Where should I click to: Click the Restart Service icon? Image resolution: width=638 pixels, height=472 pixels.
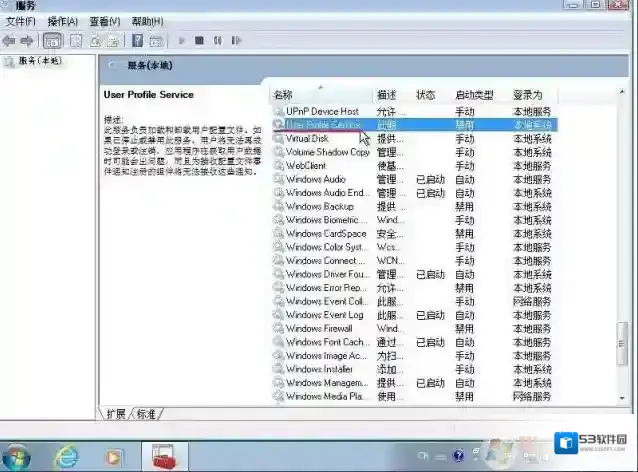pyautogui.click(x=236, y=41)
